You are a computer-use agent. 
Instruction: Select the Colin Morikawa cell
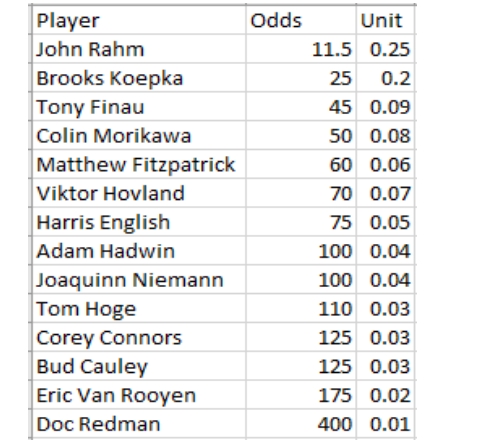tap(139, 135)
